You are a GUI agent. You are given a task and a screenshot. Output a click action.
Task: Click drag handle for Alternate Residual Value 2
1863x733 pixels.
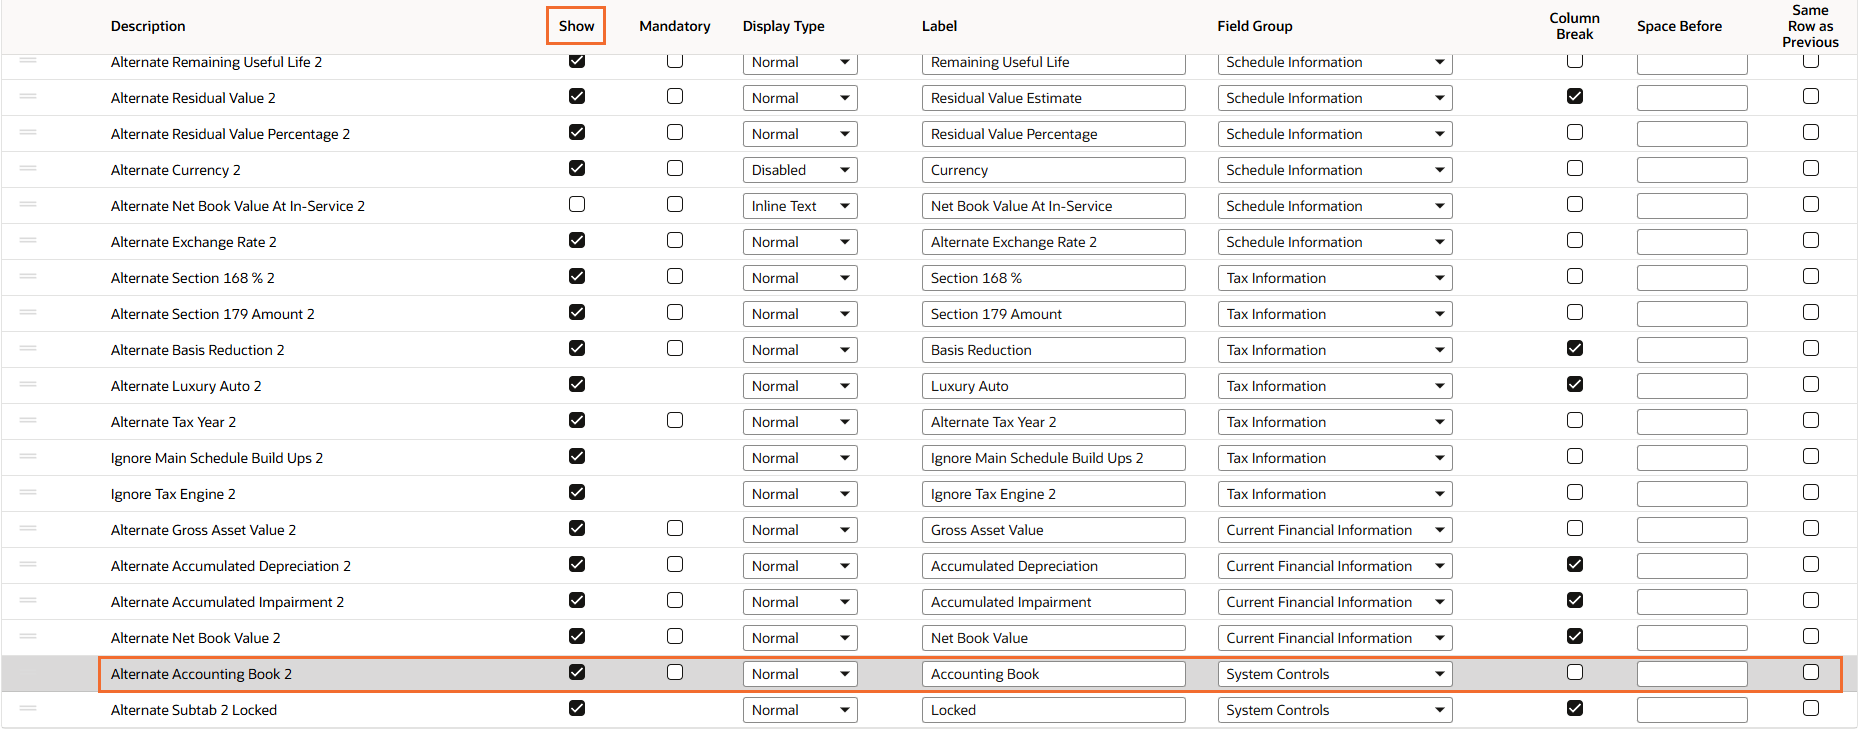click(28, 97)
